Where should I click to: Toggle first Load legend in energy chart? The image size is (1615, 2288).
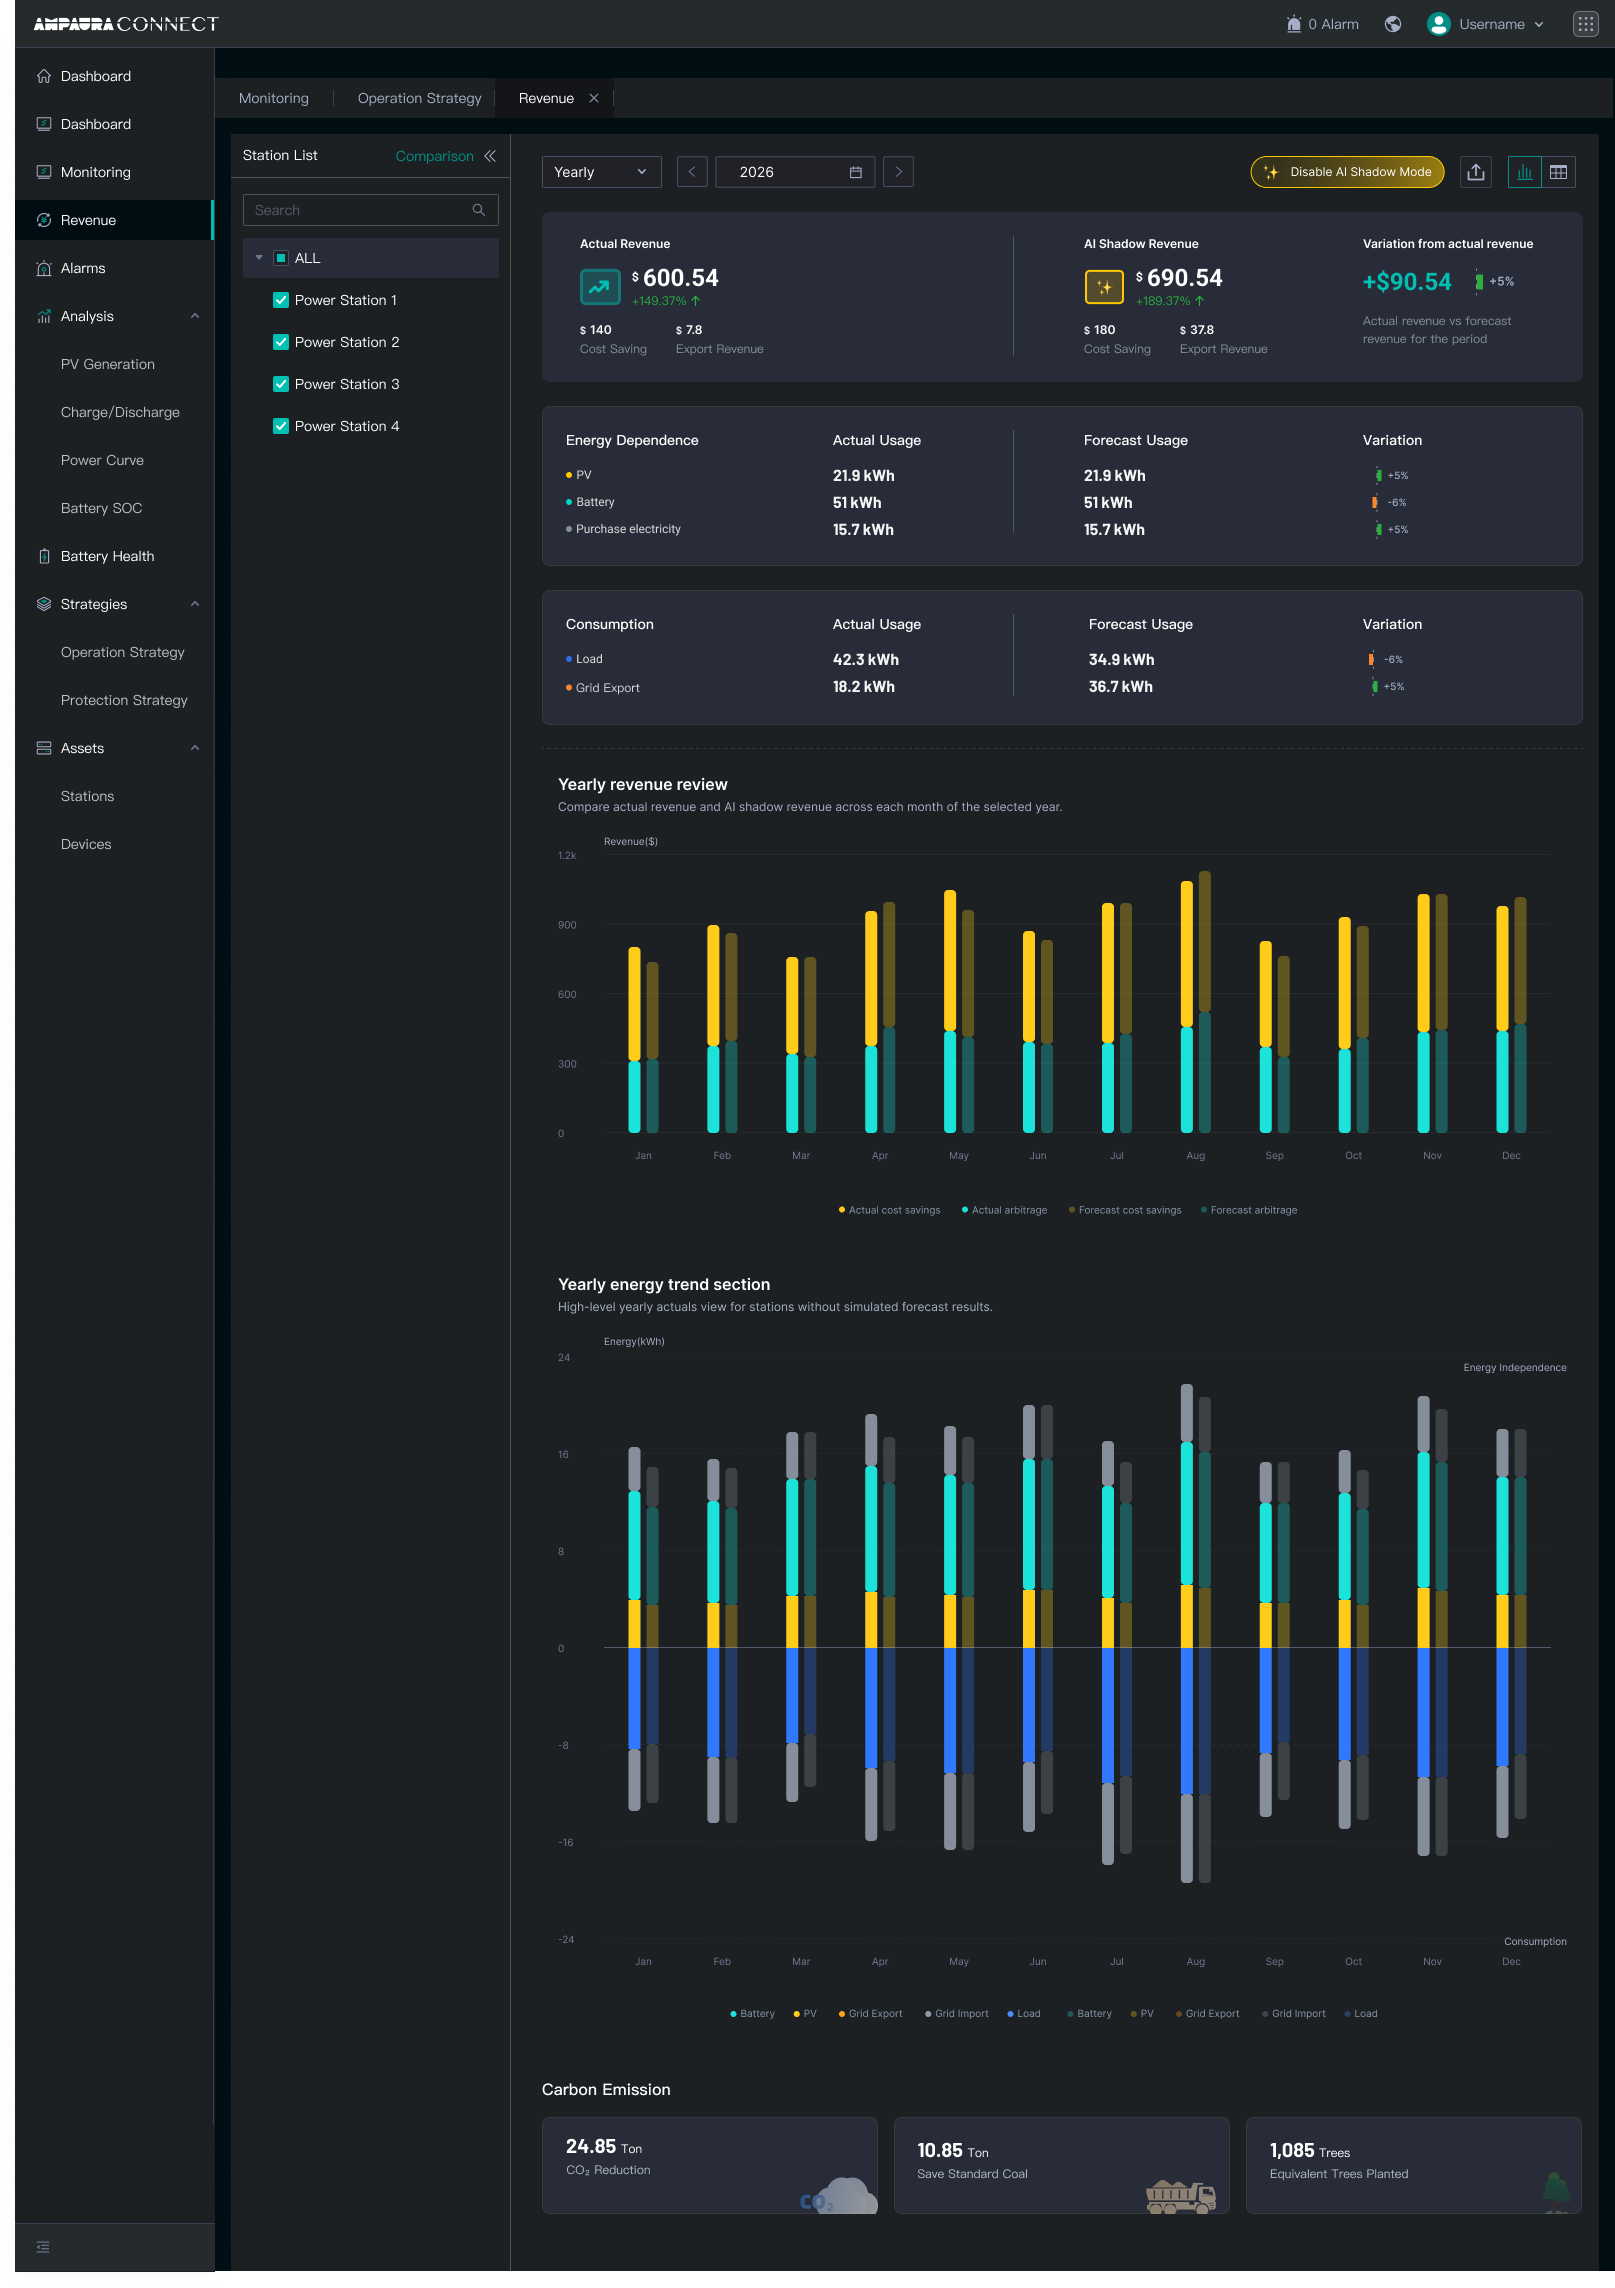pyautogui.click(x=1024, y=2014)
